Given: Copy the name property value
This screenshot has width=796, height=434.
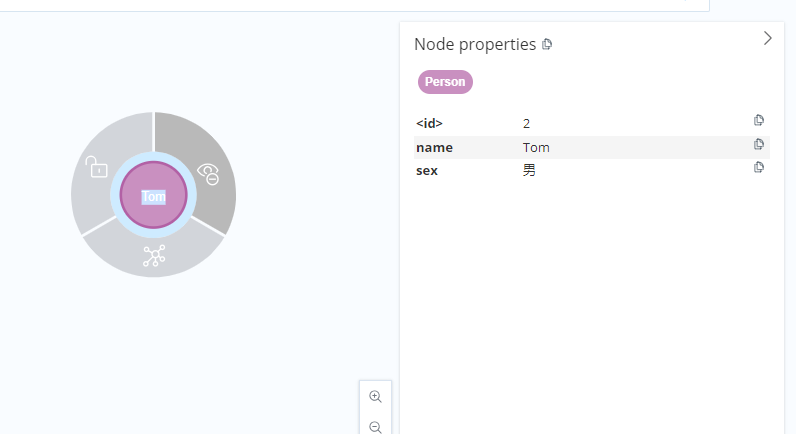Looking at the screenshot, I should coord(758,144).
